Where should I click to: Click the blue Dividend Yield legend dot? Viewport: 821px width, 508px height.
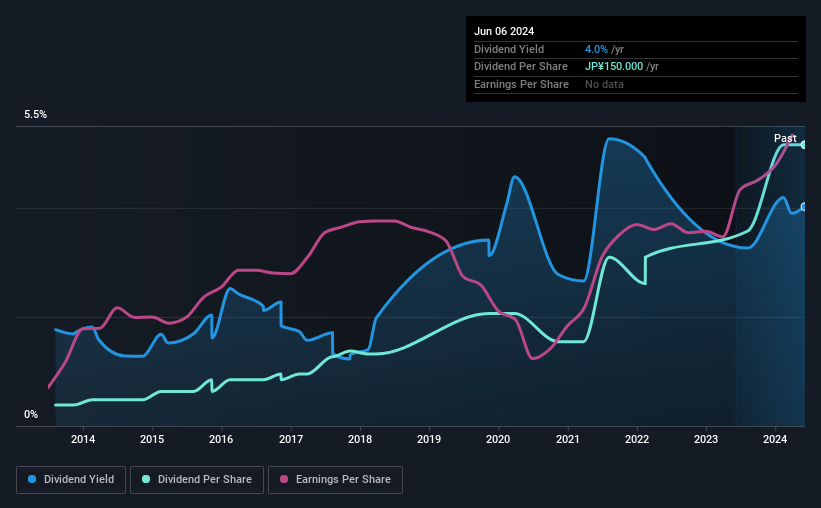(x=32, y=479)
